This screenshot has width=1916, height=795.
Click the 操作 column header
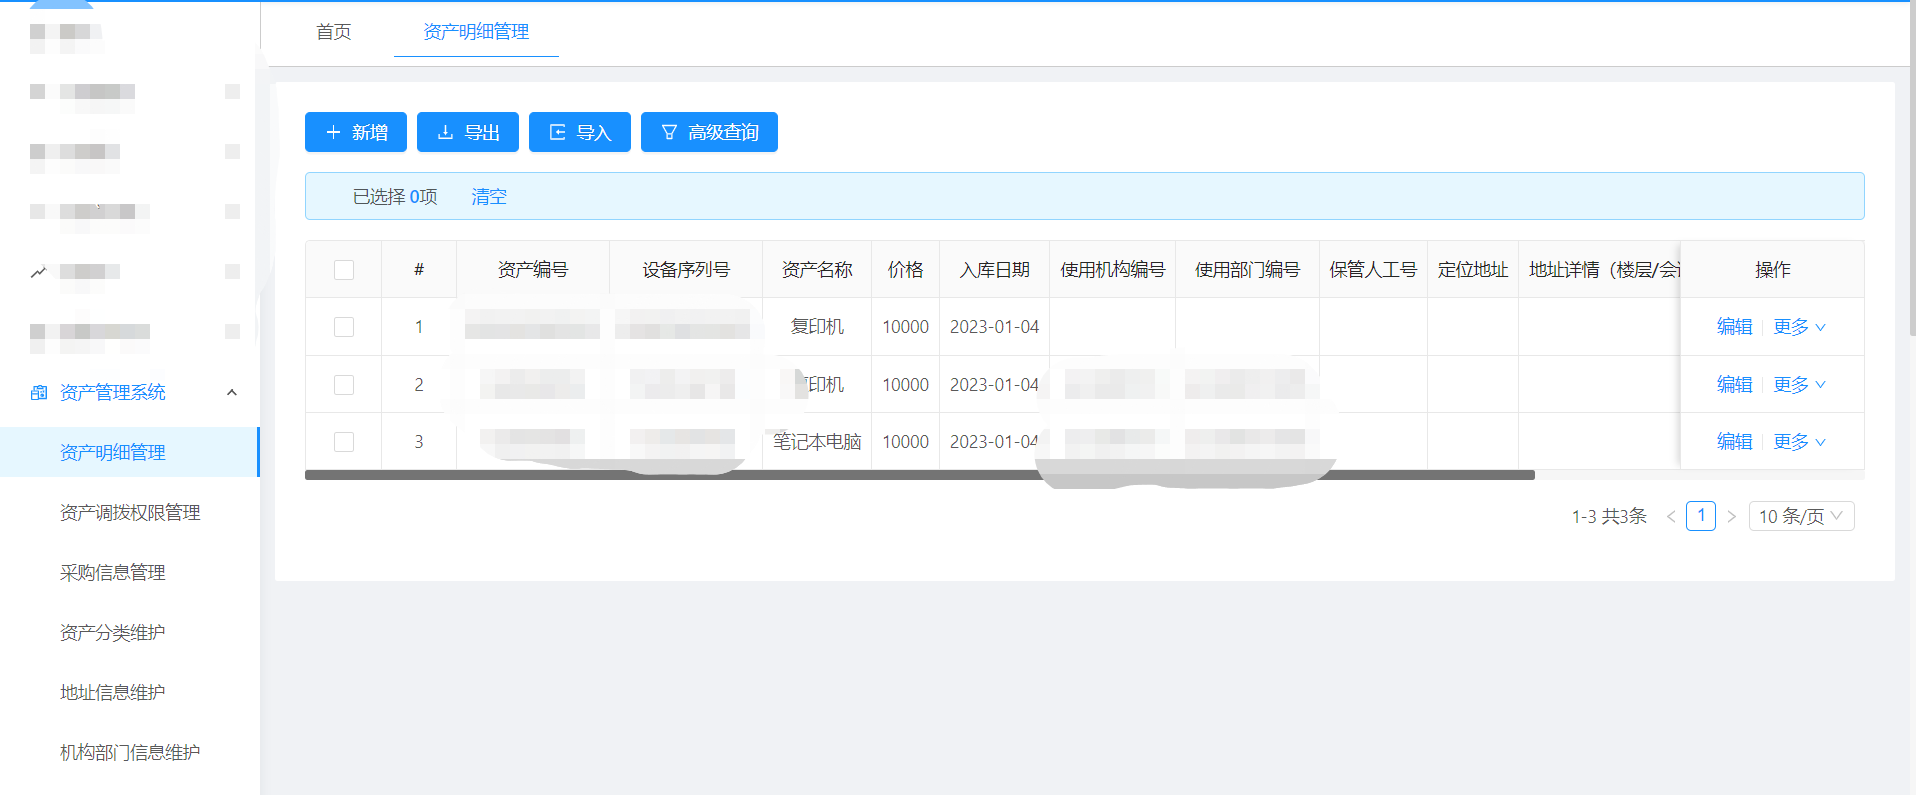tap(1773, 270)
